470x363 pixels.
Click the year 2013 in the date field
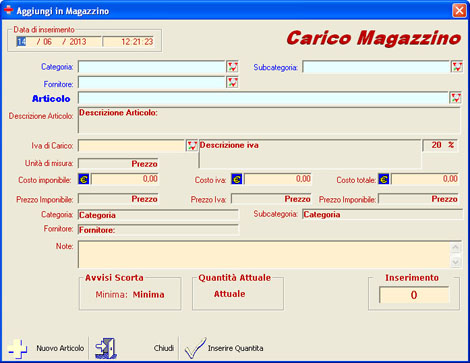pos(78,42)
